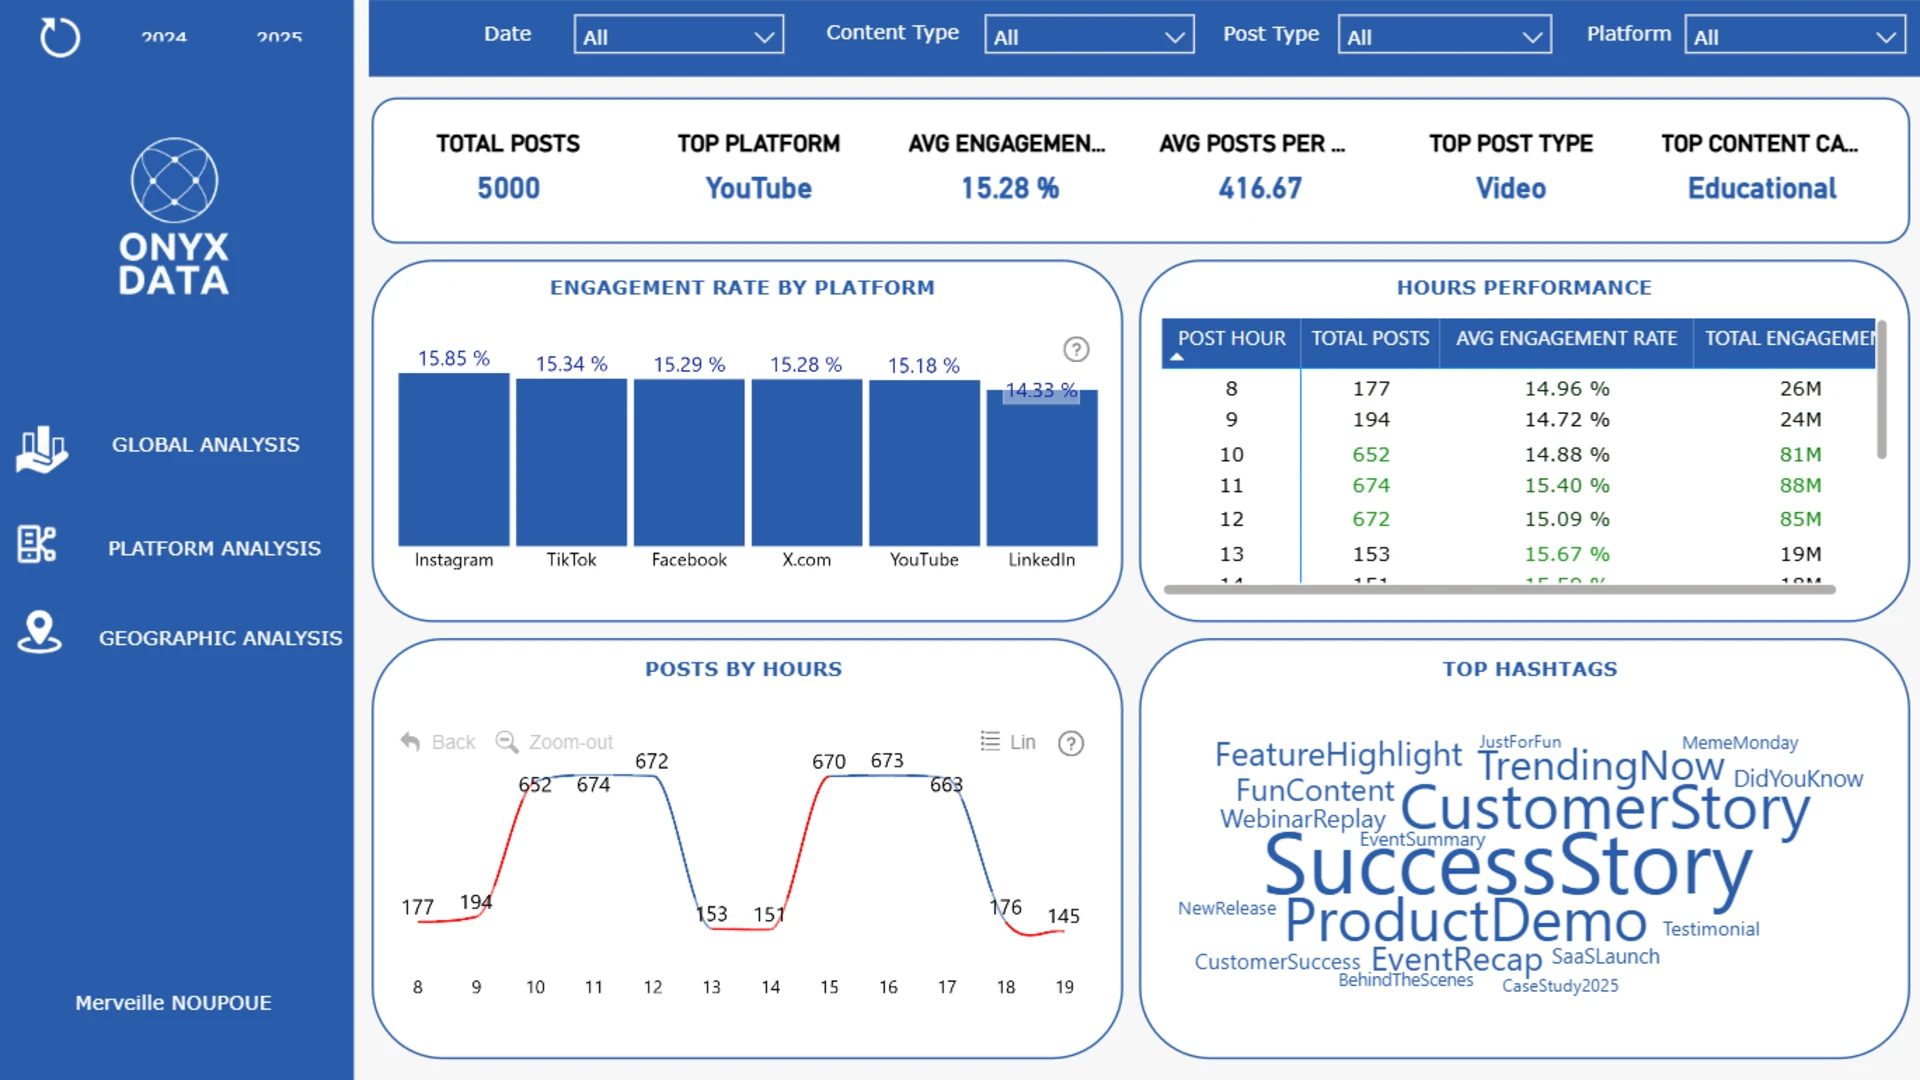Click the Geographic Analysis map pin icon
Viewport: 1920px width, 1080px height.
tap(39, 633)
